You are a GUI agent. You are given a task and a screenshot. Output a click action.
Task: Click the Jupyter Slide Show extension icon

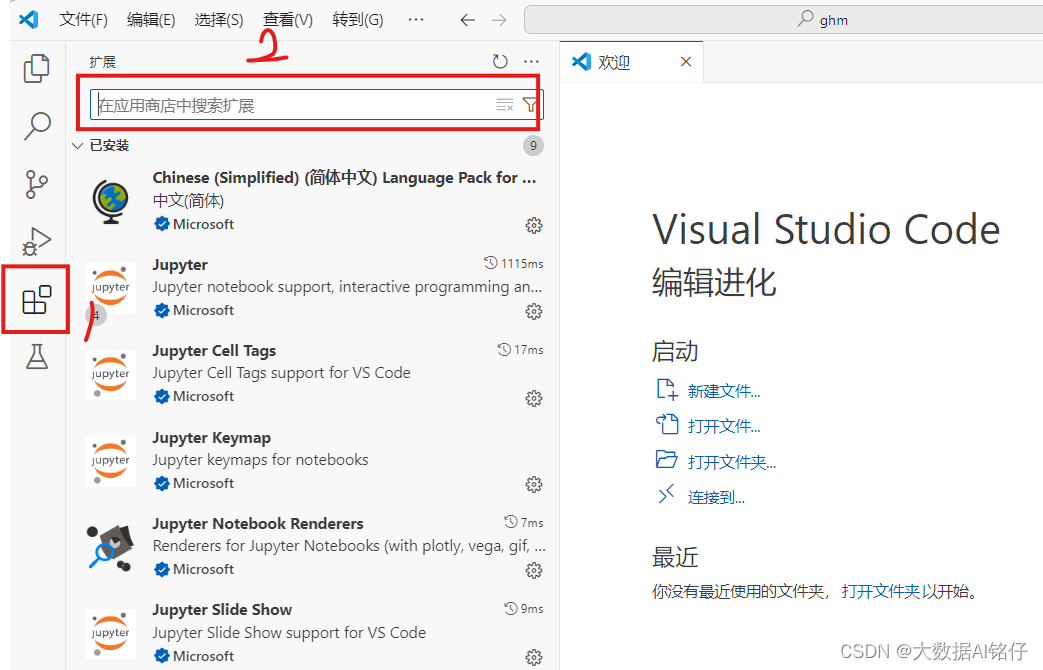(x=110, y=633)
